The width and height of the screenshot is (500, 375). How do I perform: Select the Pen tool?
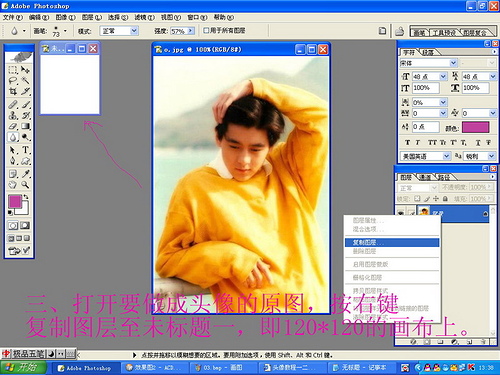pyautogui.click(x=13, y=161)
